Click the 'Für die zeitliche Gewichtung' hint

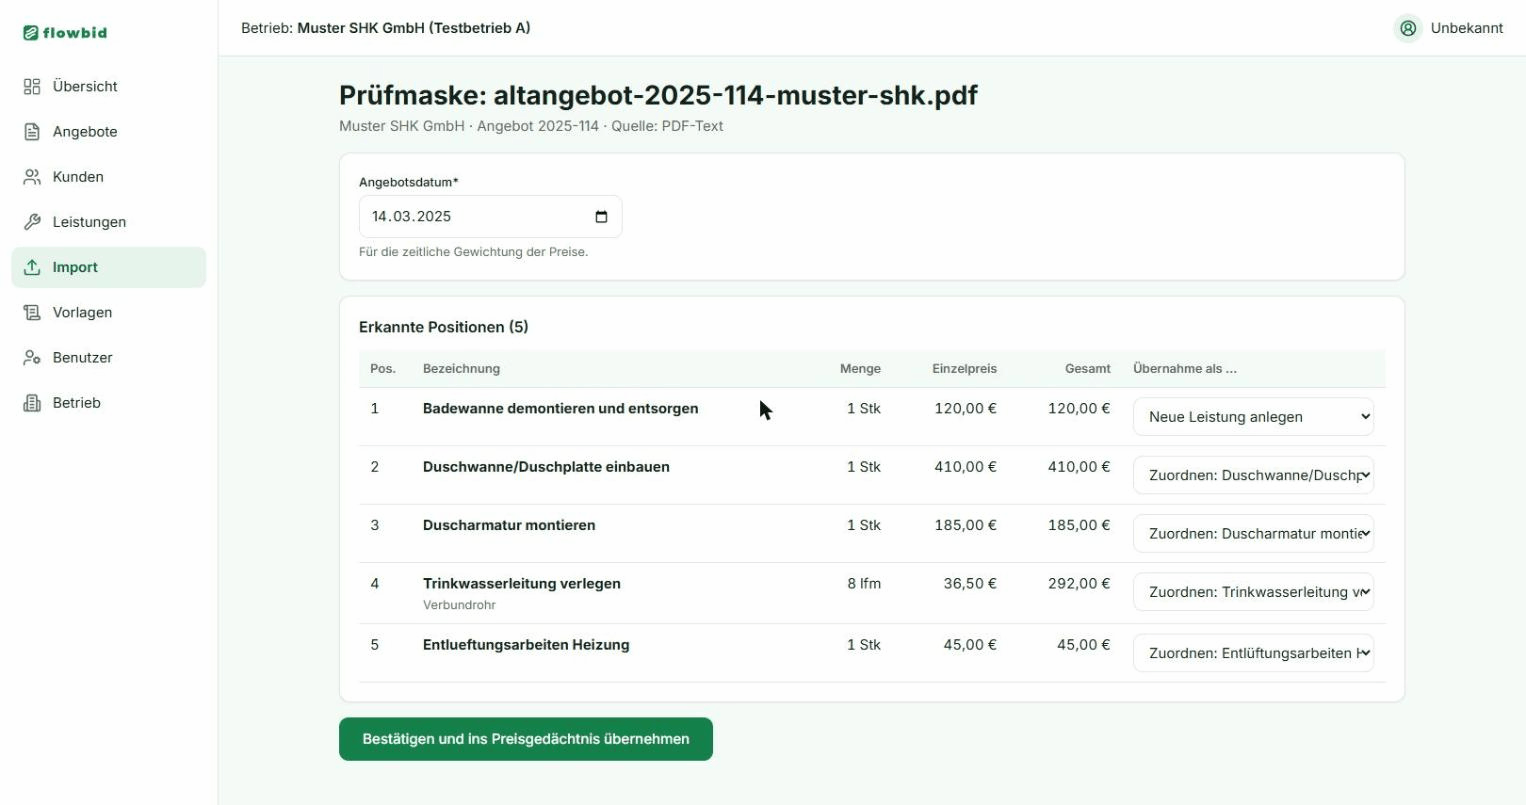[473, 252]
